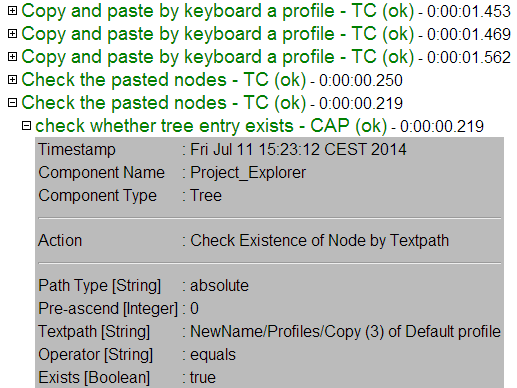Click the Exists Boolean value true
The height and width of the screenshot is (388, 517).
(203, 378)
